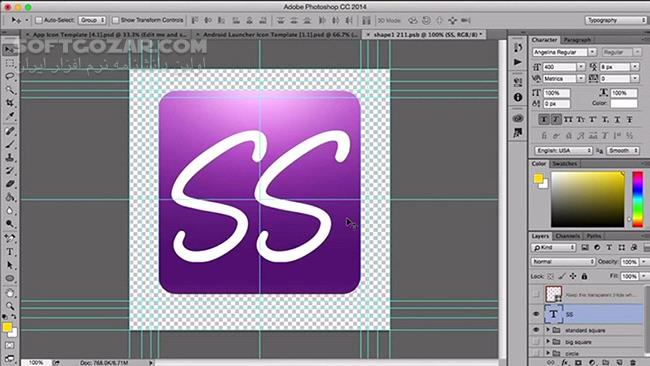Viewport: 650px width, 366px height.
Task: Enable the Auto-Select checkbox
Action: (x=39, y=20)
